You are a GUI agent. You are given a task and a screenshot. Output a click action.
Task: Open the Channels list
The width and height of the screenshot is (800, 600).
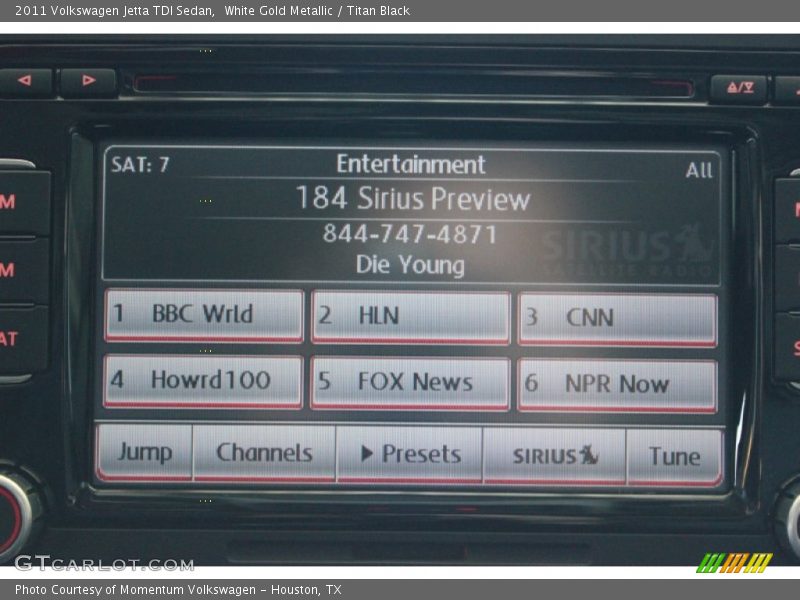pyautogui.click(x=264, y=453)
